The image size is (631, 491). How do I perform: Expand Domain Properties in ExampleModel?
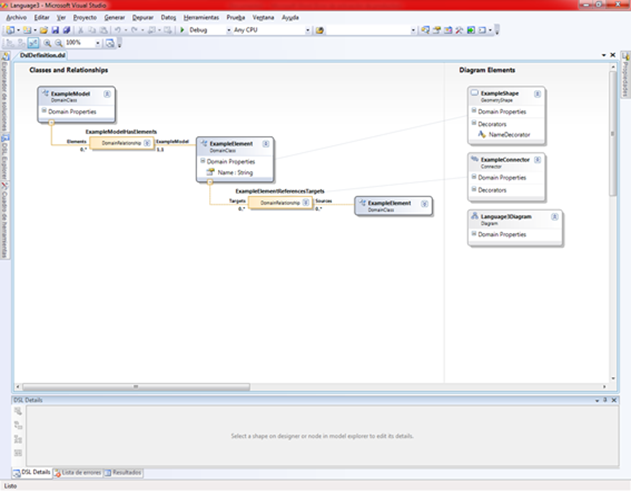pos(44,111)
